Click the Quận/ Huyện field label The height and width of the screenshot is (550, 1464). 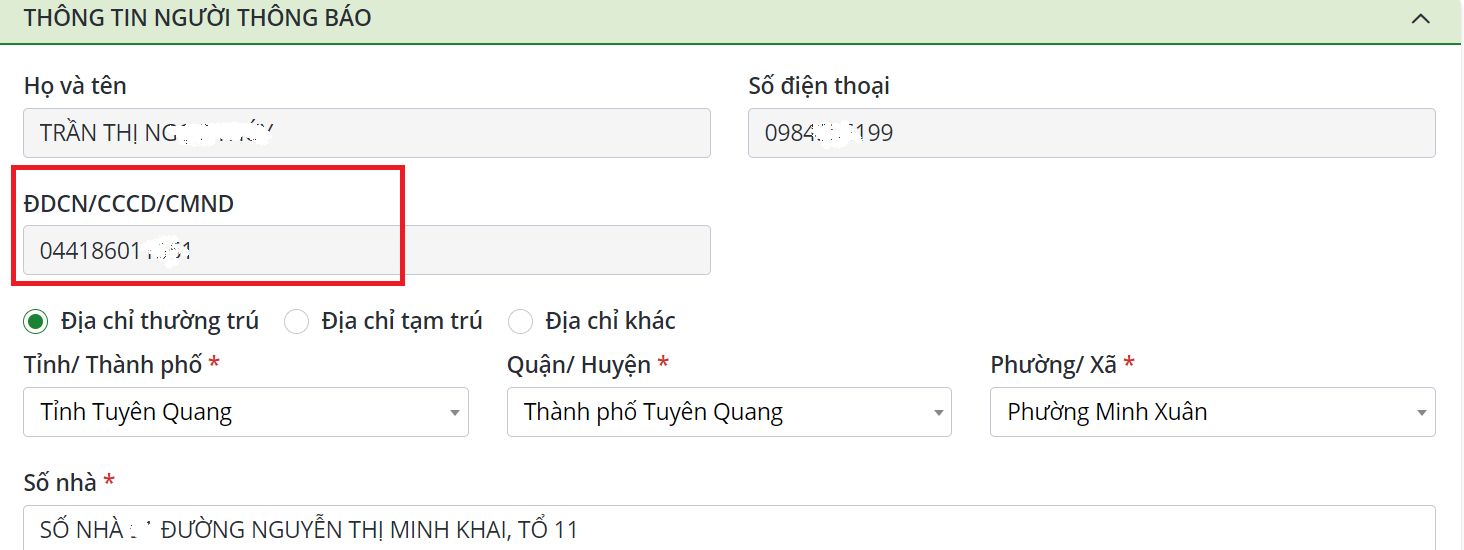coord(579,365)
